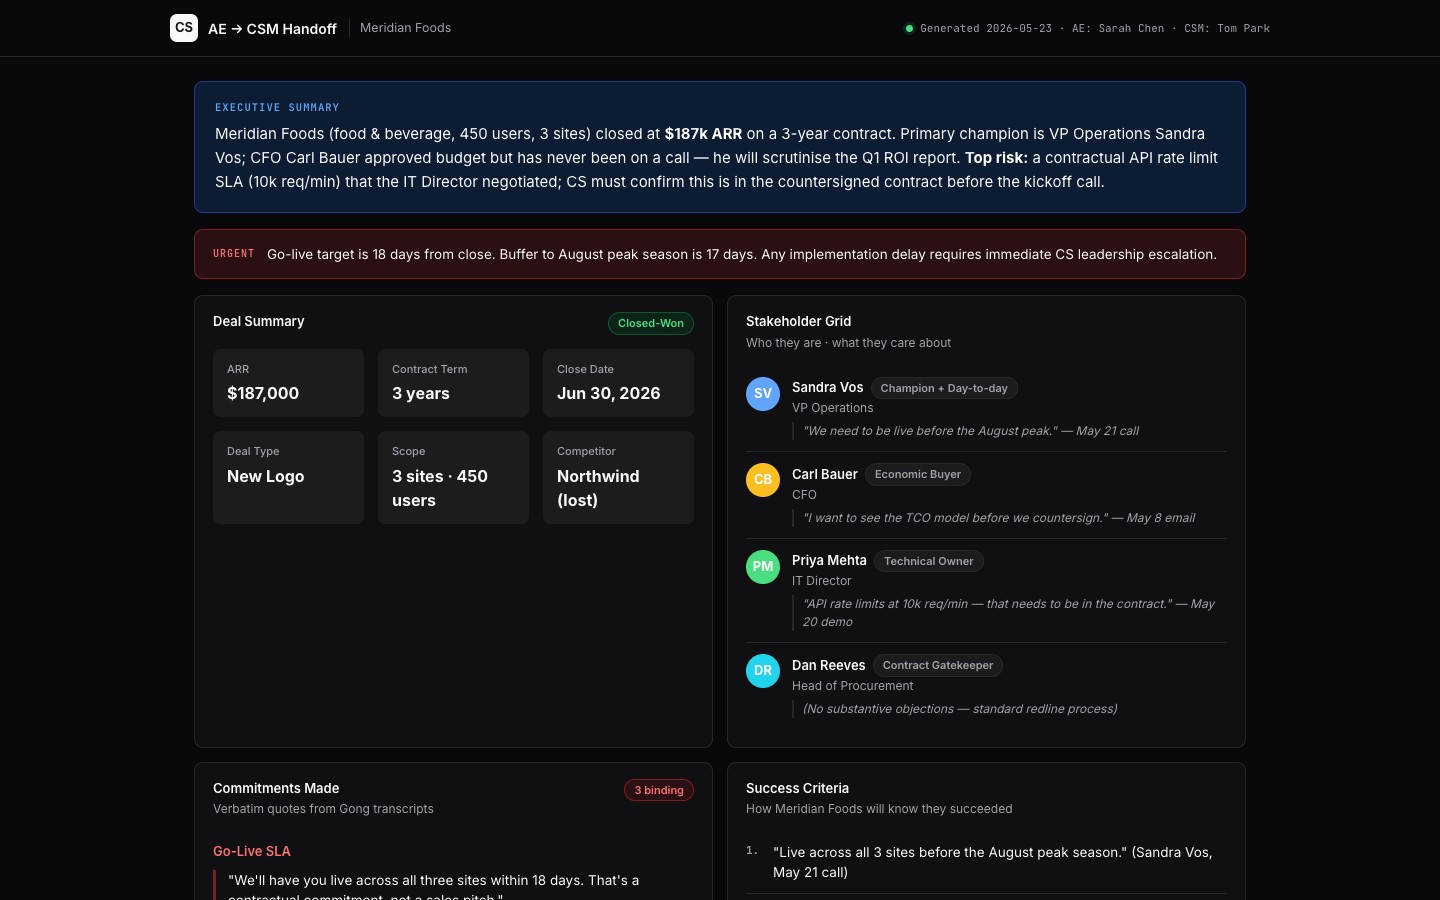Screen dimensions: 1440x900
Task: Click Sandra's August peak quote
Action: [970, 431]
